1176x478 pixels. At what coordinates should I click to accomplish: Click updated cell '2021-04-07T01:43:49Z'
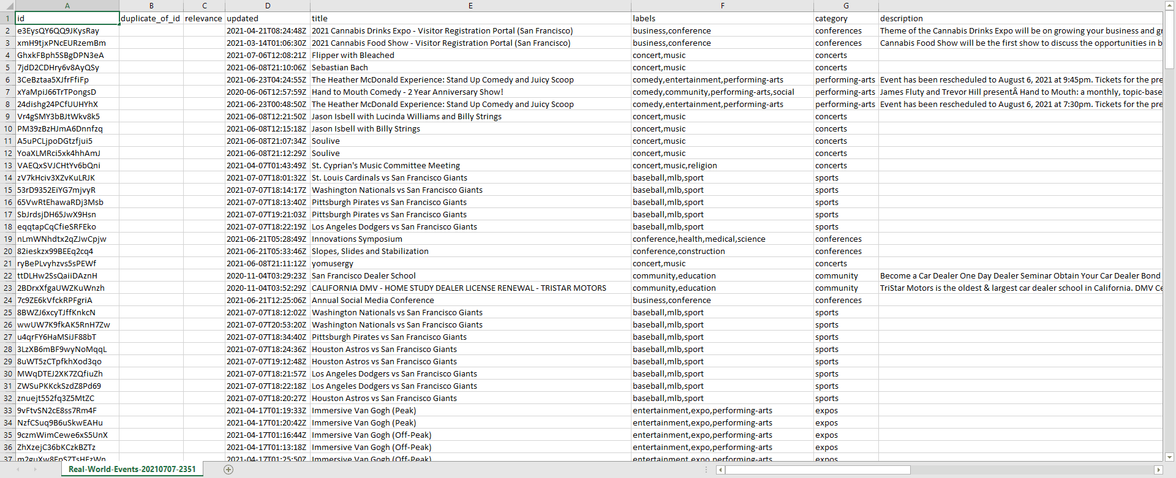[x=267, y=165]
